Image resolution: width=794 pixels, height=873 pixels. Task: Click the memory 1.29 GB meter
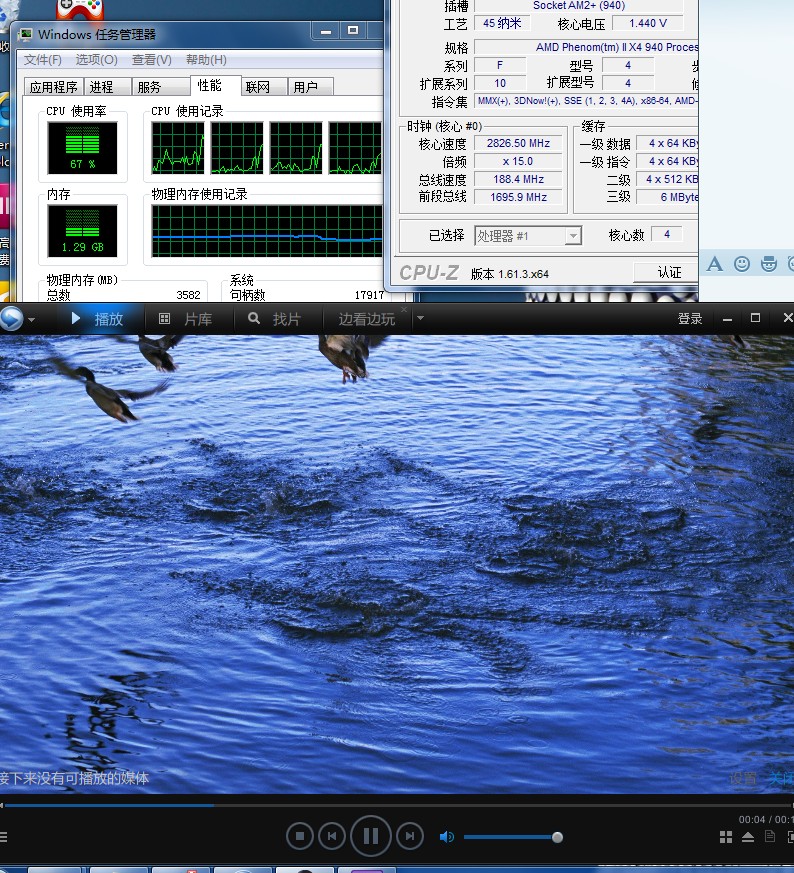[82, 231]
